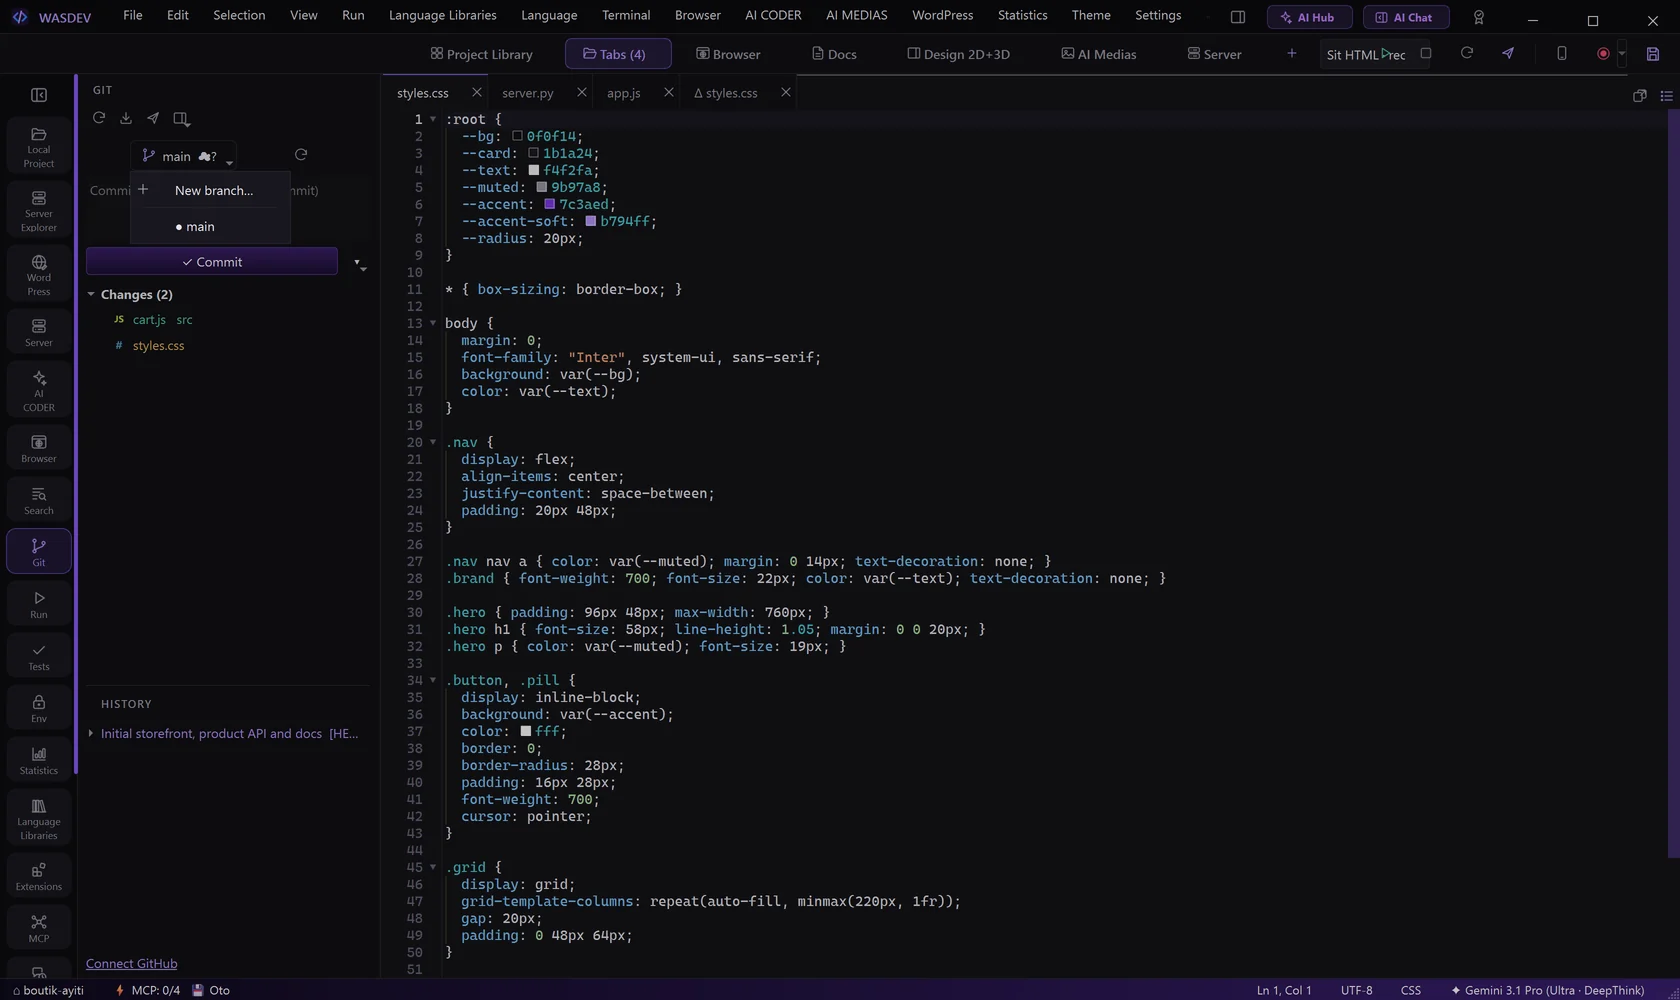Image resolution: width=1680 pixels, height=1000 pixels.
Task: Open the Tests sidebar panel
Action: pos(39,656)
